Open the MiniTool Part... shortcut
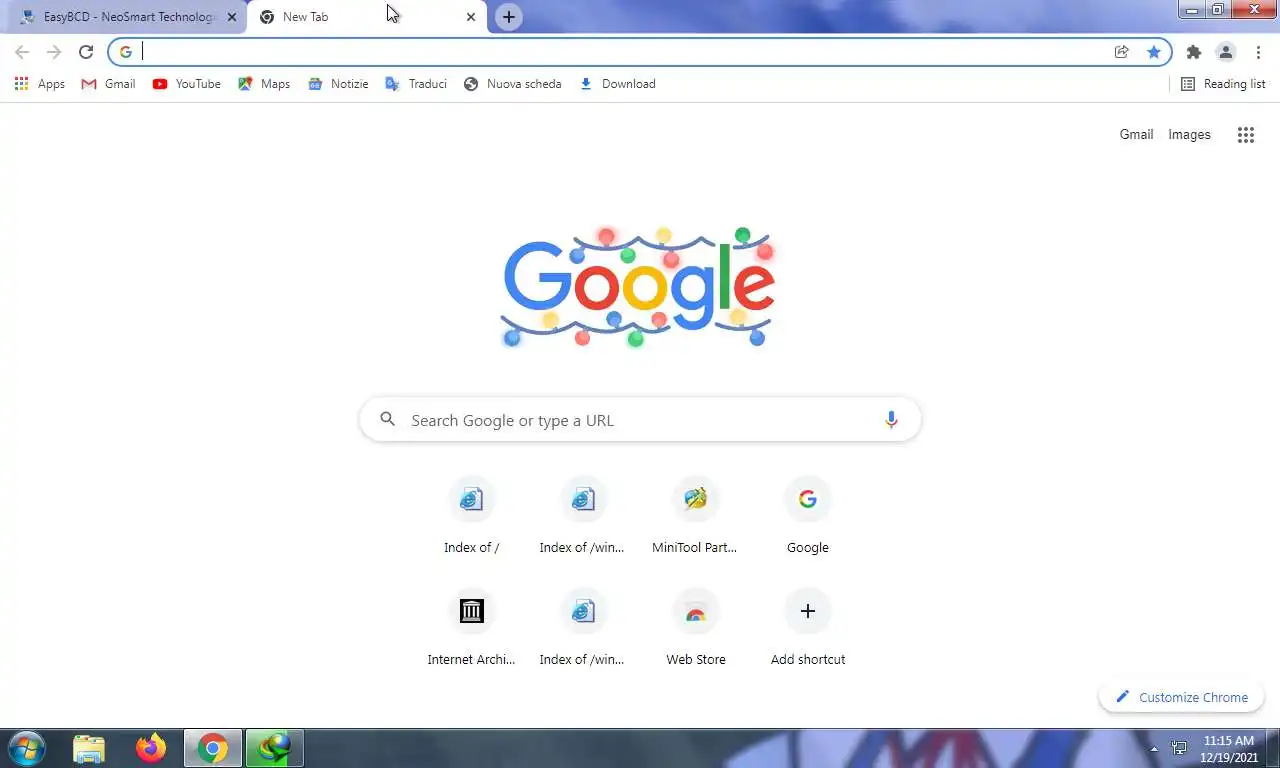Viewport: 1280px width, 768px height. pos(695,516)
